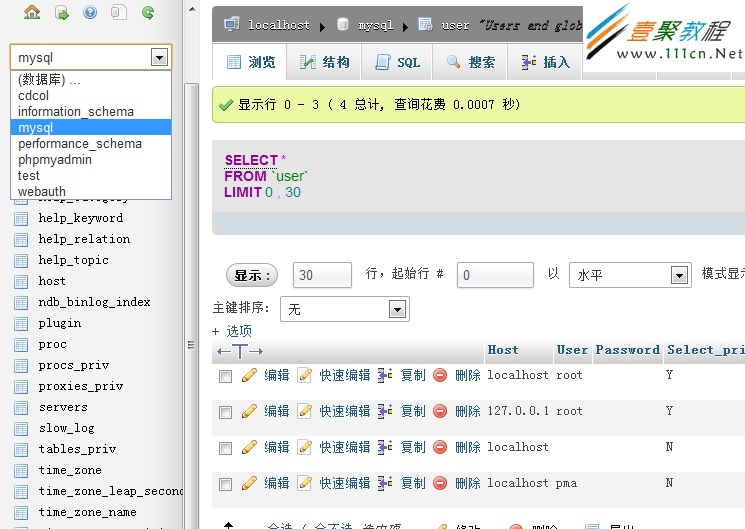This screenshot has width=745, height=529.
Task: Click copy icon in localhost pma row
Action: (x=385, y=483)
